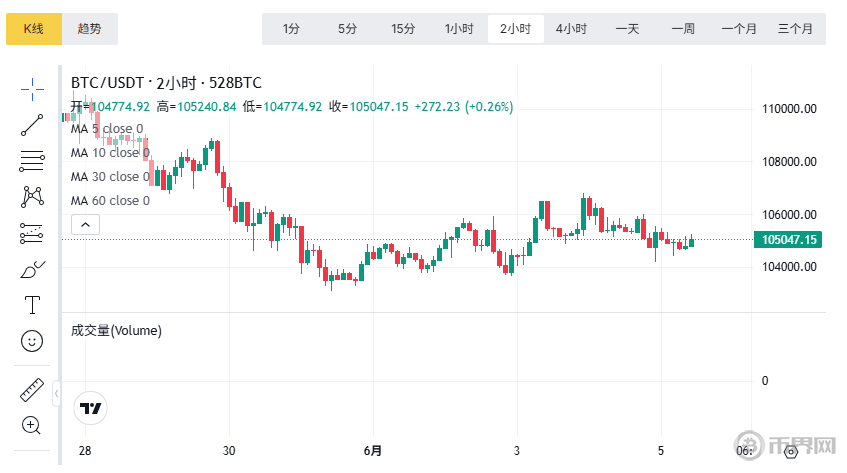The width and height of the screenshot is (847, 473).
Task: Select the 15分 interval
Action: click(x=403, y=29)
